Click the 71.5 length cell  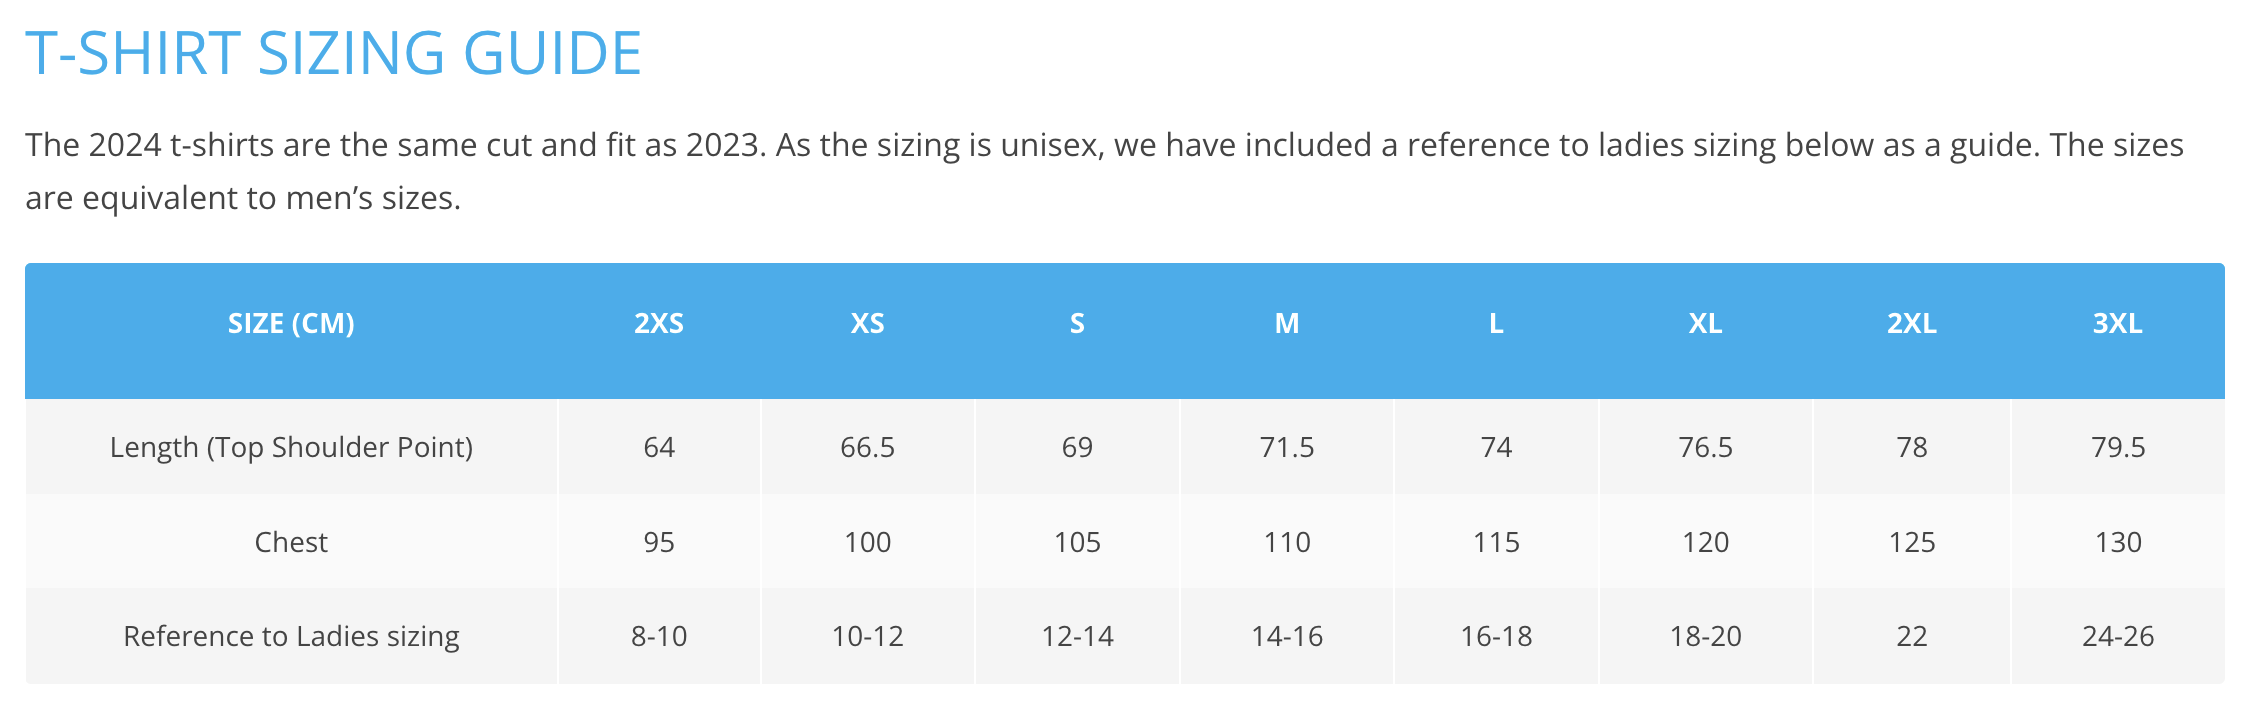tap(1286, 447)
